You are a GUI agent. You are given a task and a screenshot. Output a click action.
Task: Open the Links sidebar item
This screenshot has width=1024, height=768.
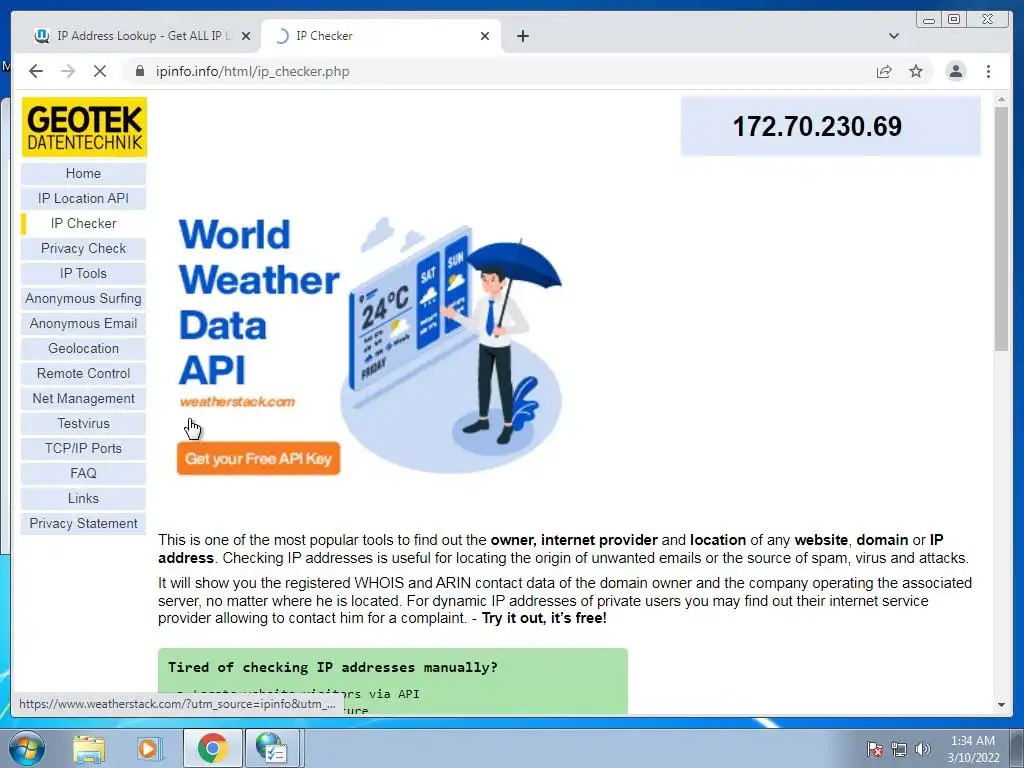click(83, 498)
